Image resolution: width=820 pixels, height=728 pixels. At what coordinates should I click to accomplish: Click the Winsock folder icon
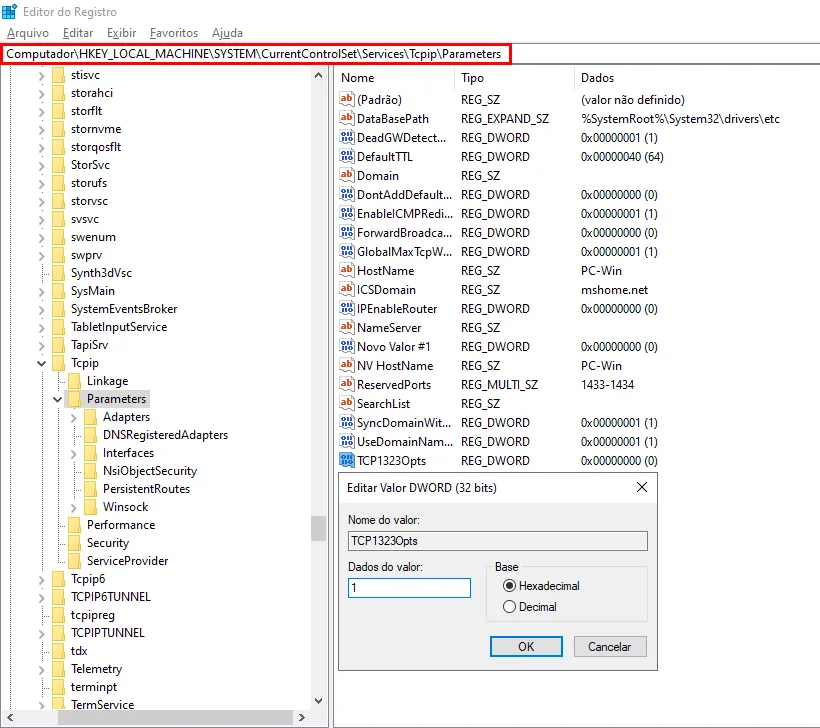click(x=90, y=506)
